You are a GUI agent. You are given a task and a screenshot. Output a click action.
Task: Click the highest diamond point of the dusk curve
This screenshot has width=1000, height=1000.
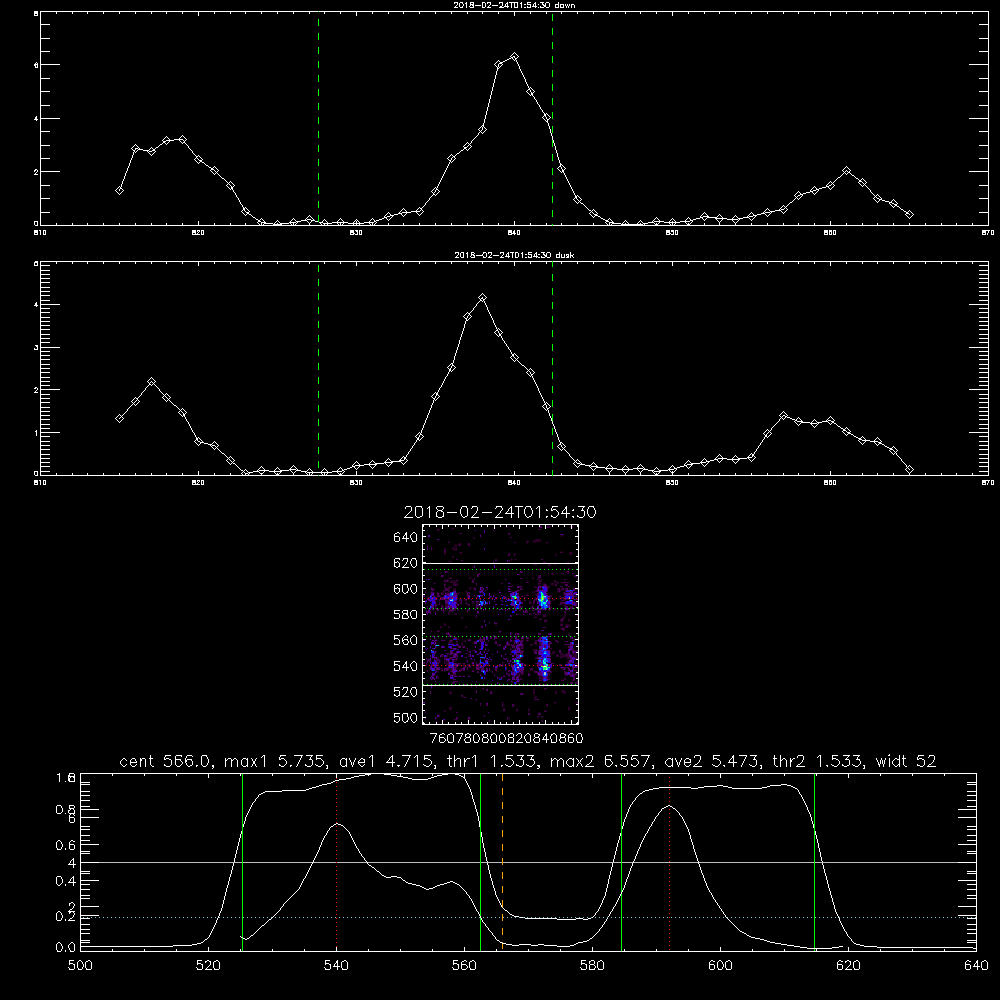(483, 298)
